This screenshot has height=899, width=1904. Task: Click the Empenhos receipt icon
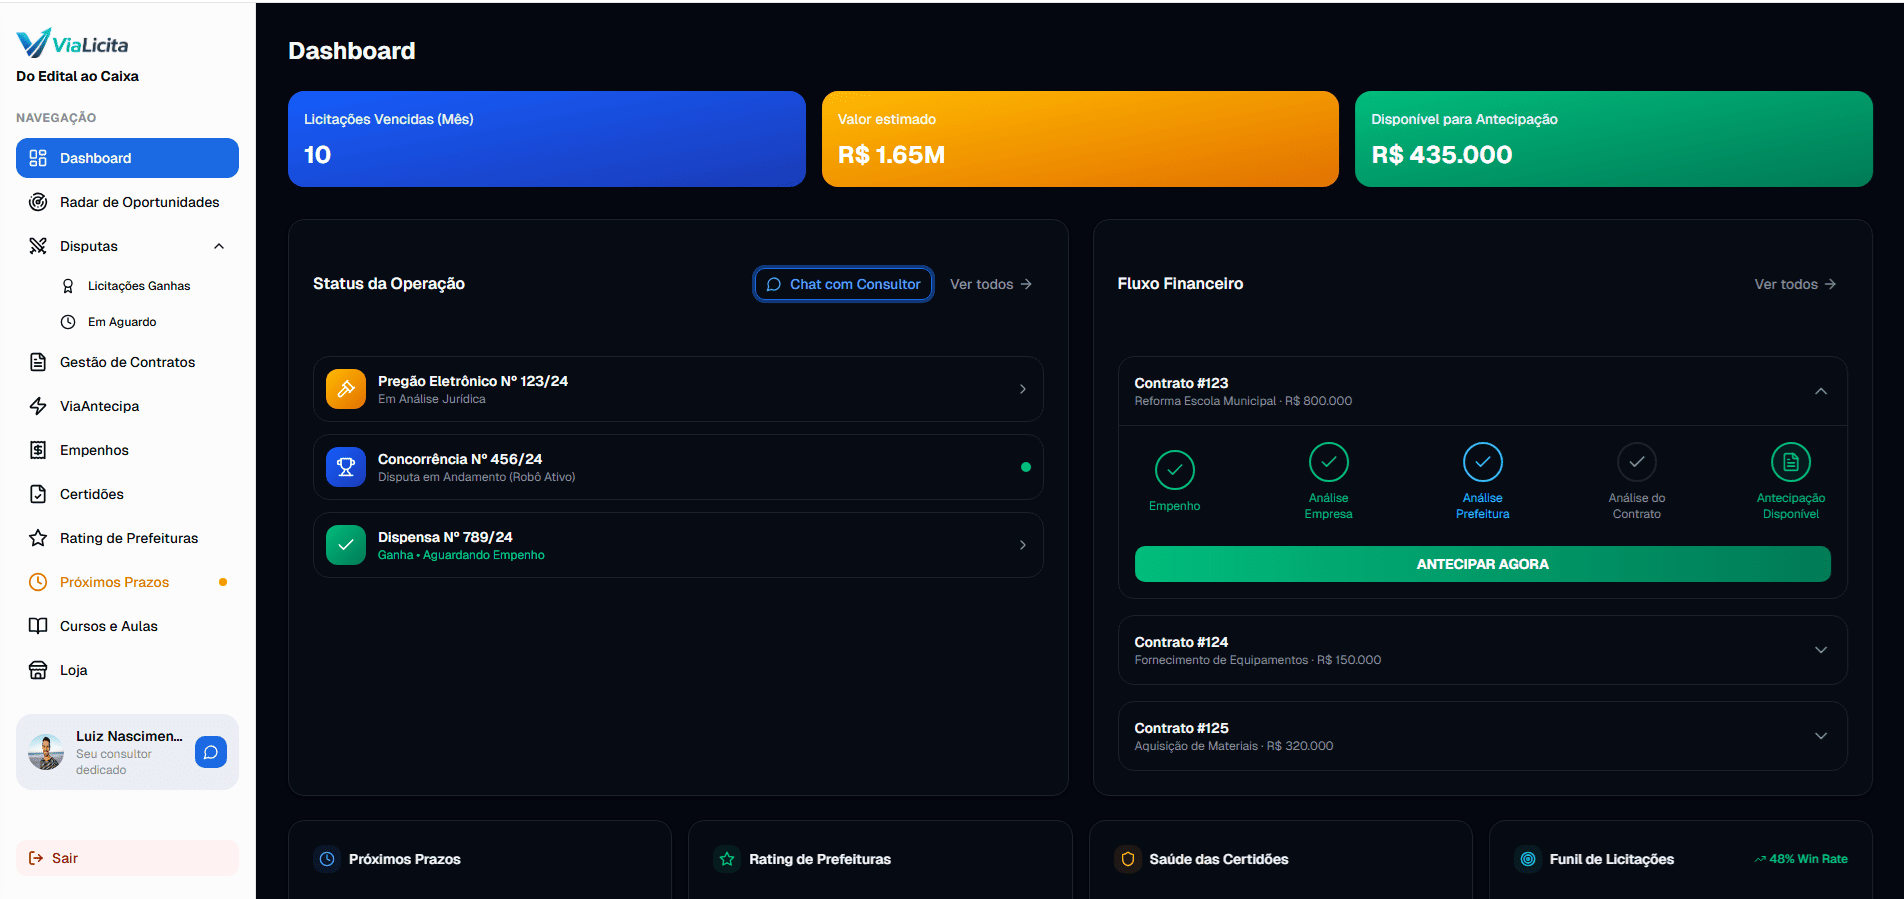pyautogui.click(x=38, y=450)
